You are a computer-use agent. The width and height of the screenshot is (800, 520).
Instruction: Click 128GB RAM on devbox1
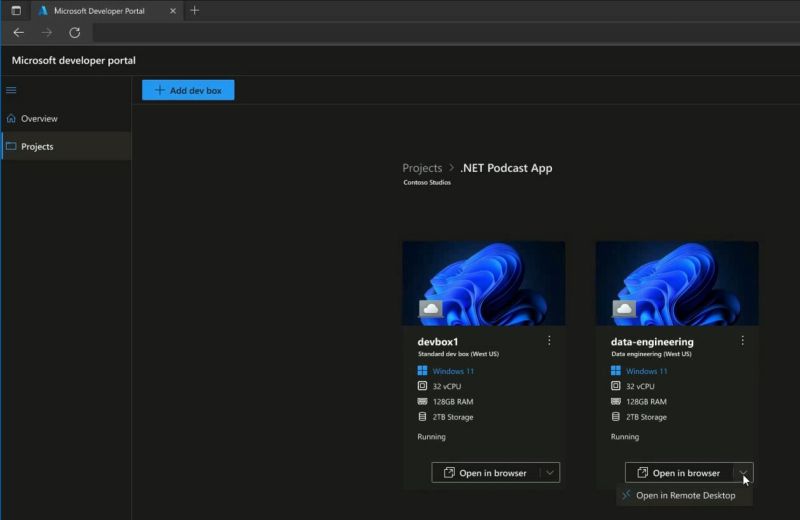453,402
